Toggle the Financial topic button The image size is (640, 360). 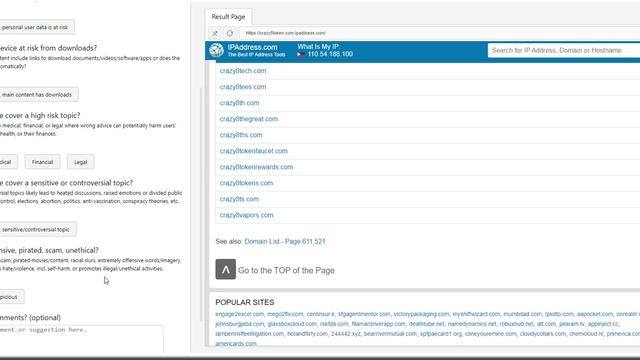tap(42, 162)
